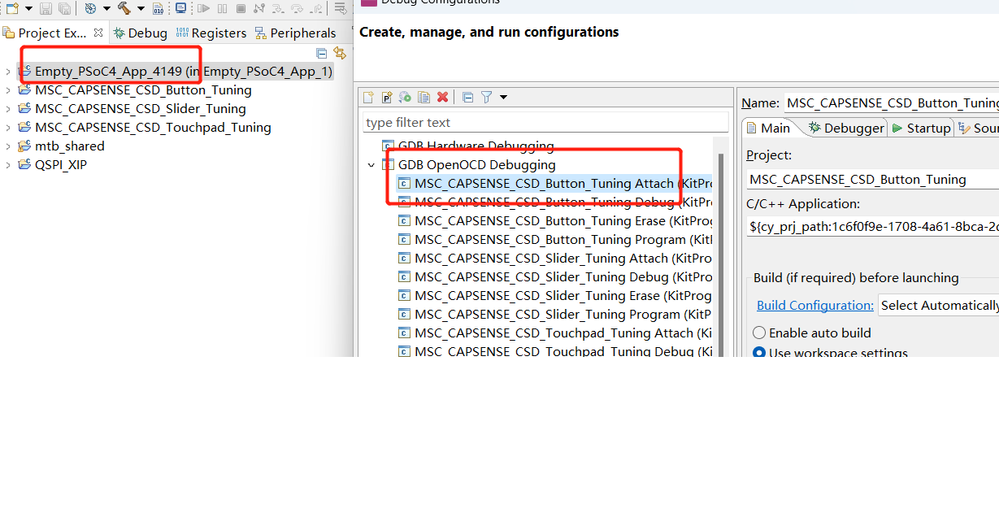Click New launch configuration icon
Image resolution: width=999 pixels, height=509 pixels.
(368, 97)
